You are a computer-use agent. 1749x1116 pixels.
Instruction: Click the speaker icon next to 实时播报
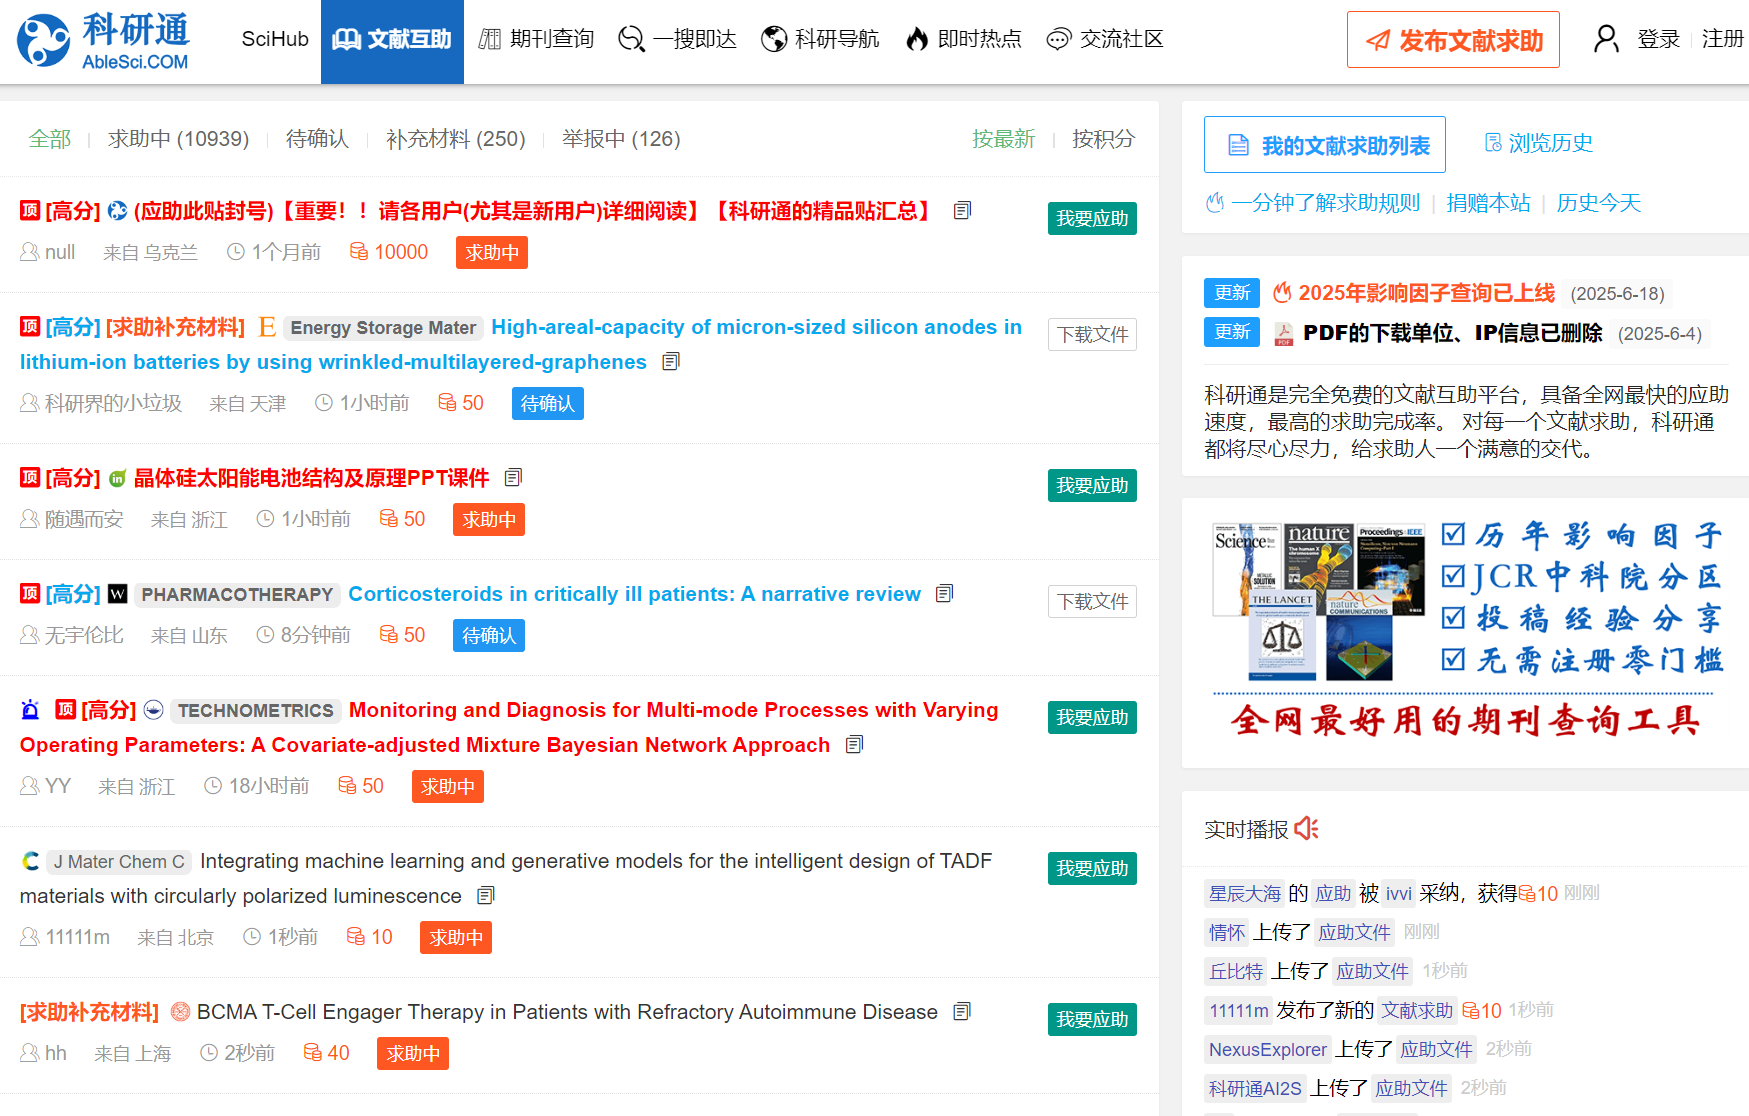pyautogui.click(x=1306, y=828)
